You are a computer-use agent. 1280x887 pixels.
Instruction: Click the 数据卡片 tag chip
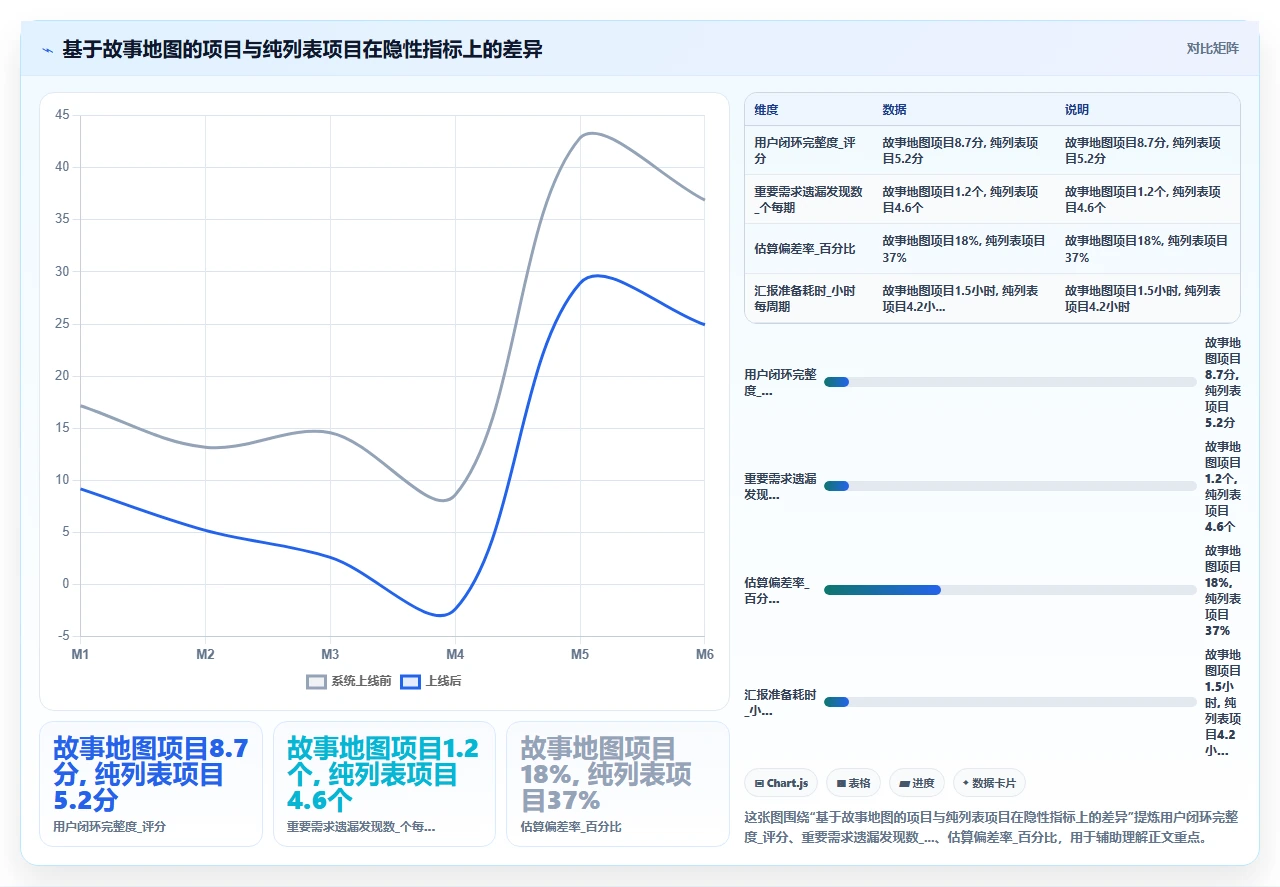click(989, 783)
